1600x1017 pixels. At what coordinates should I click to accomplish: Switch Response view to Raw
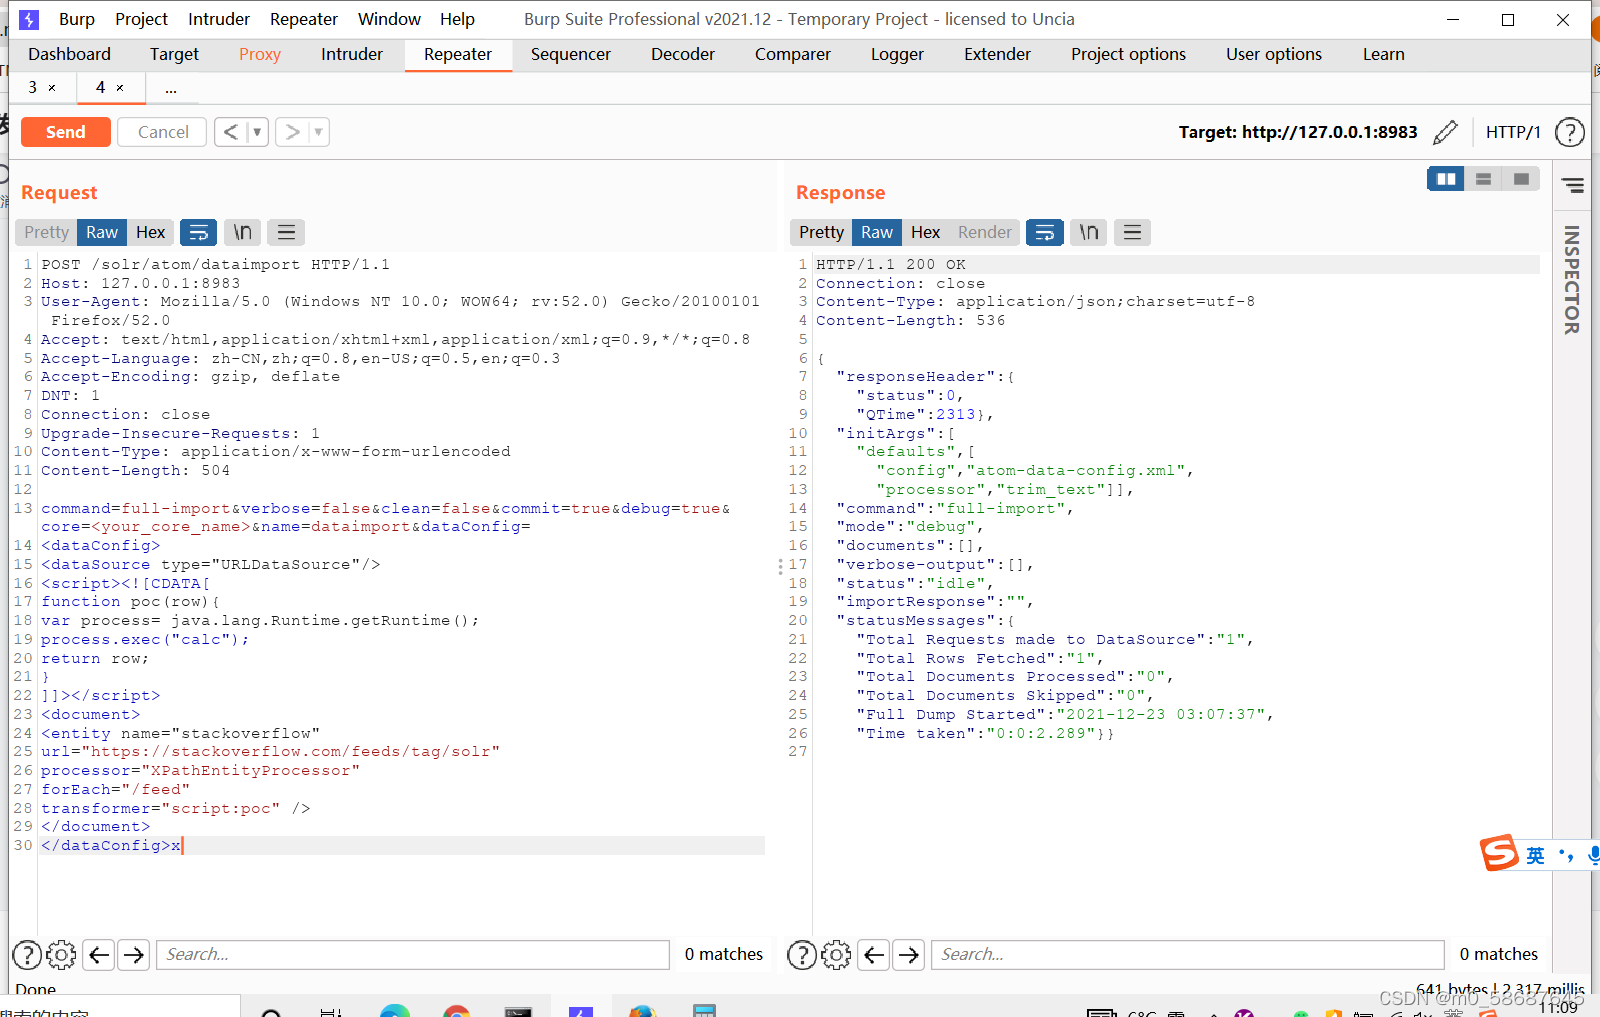877,232
